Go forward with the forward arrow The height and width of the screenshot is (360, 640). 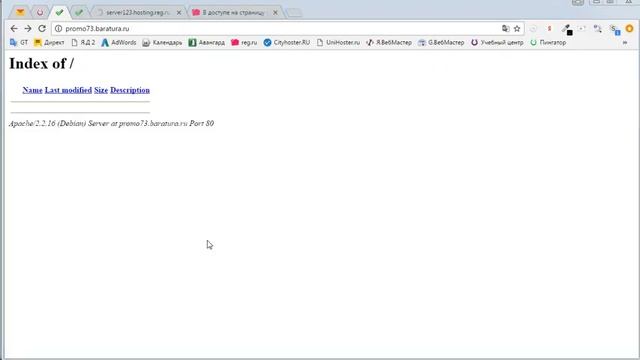[28, 29]
